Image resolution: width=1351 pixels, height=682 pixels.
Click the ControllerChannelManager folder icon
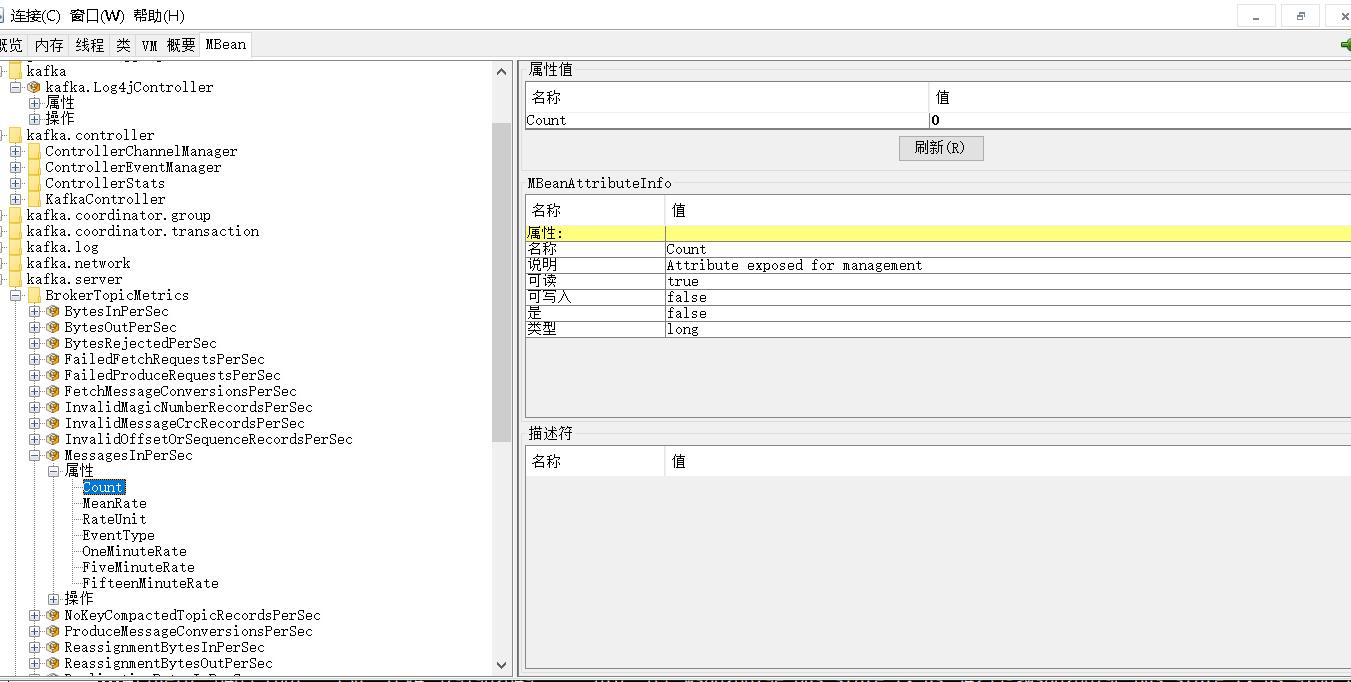[x=34, y=151]
